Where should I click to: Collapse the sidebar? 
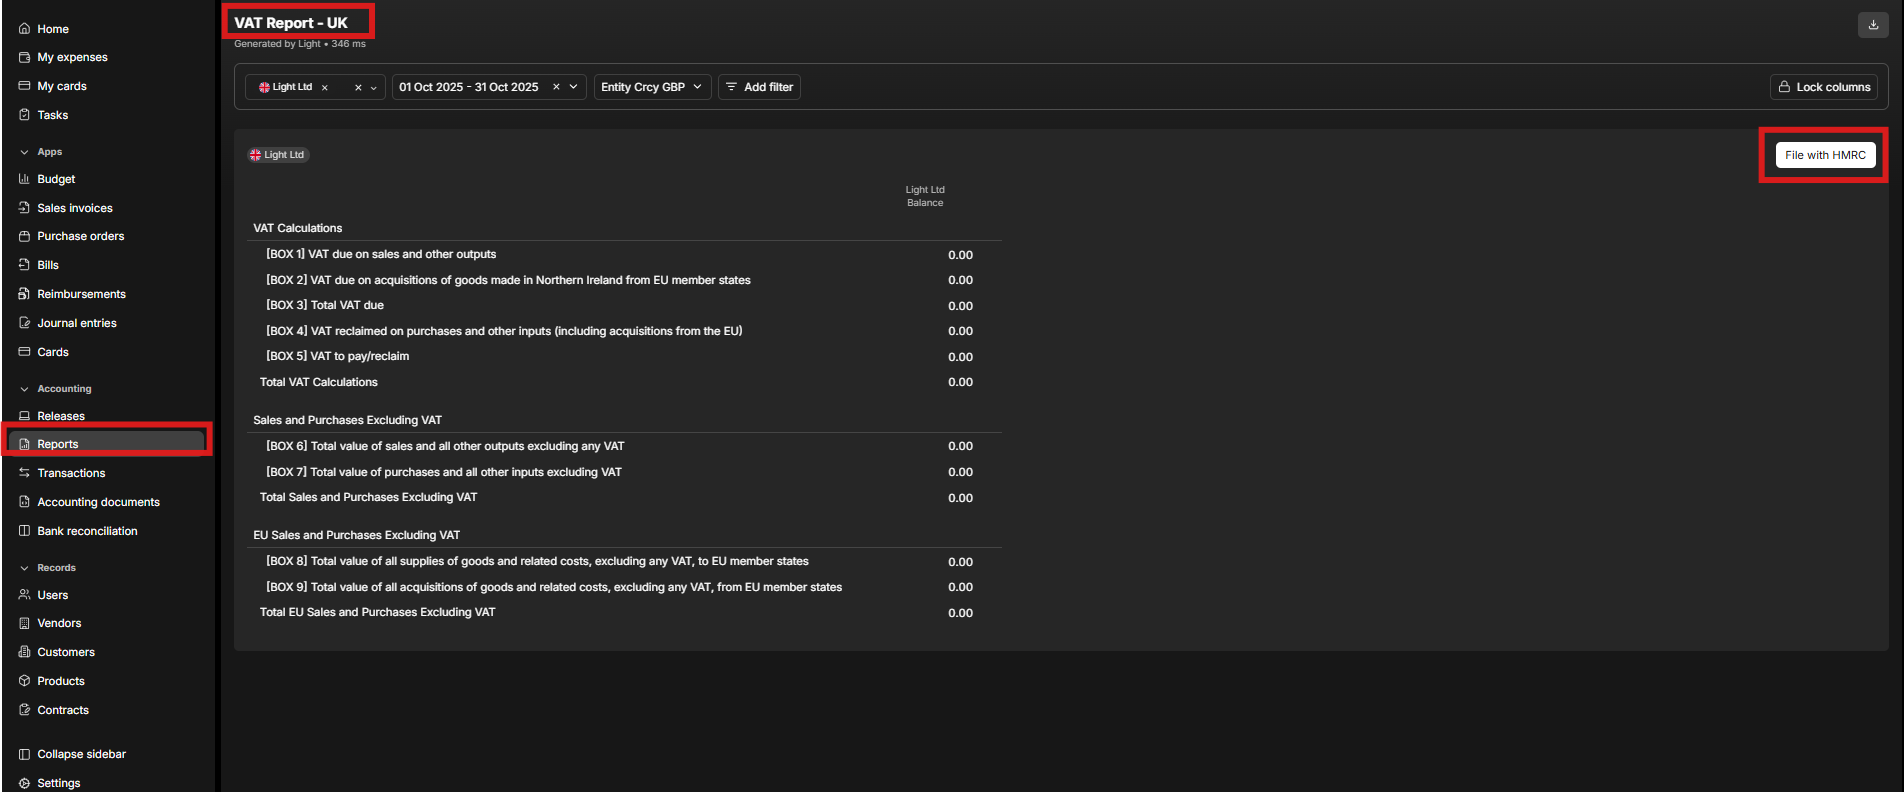tap(72, 754)
